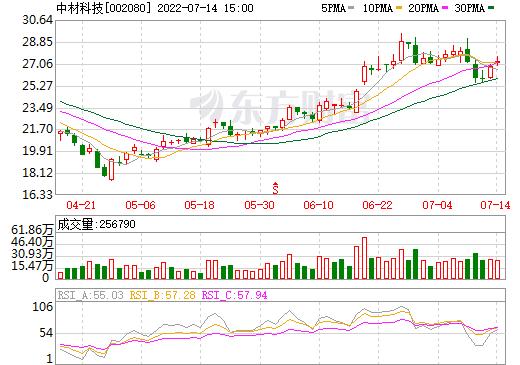520x365 pixels.
Task: Click the 5PMA gray legend swatch
Action: [x=351, y=8]
